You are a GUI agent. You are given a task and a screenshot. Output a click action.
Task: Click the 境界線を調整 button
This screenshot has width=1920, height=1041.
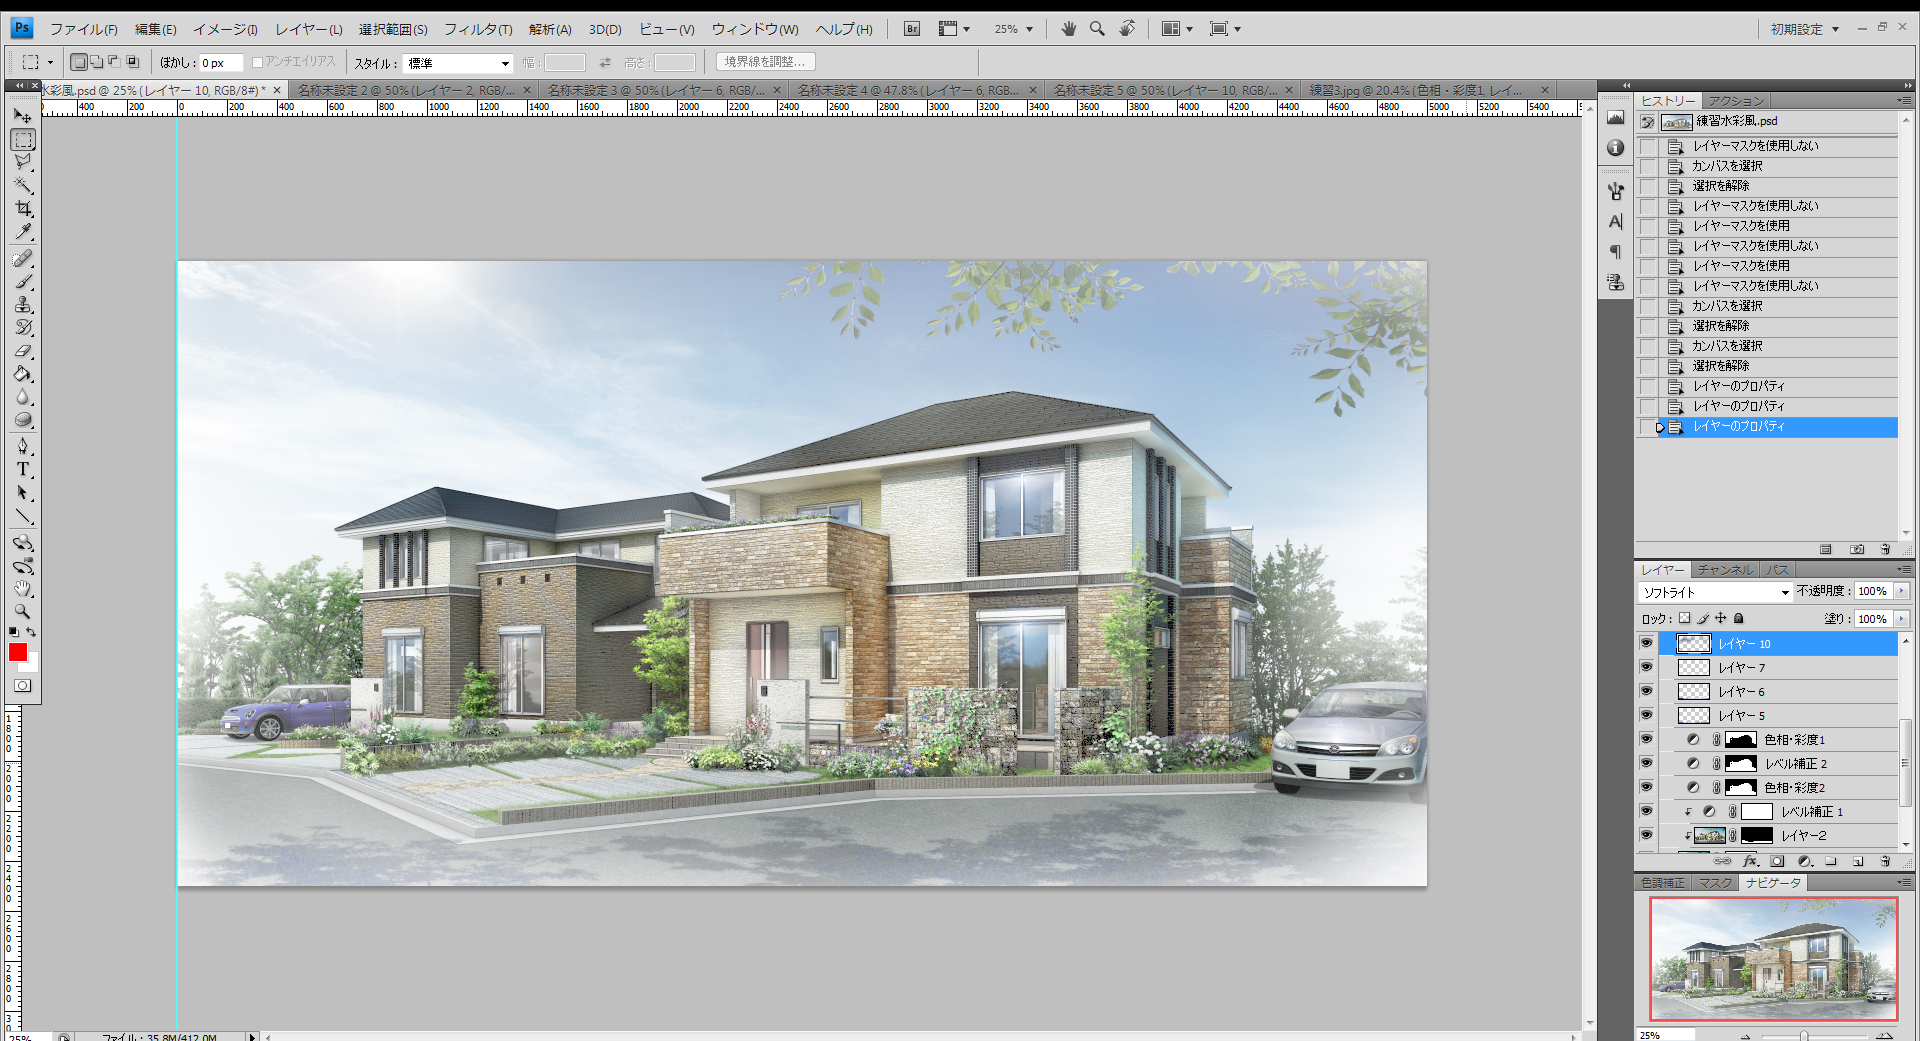pyautogui.click(x=765, y=62)
